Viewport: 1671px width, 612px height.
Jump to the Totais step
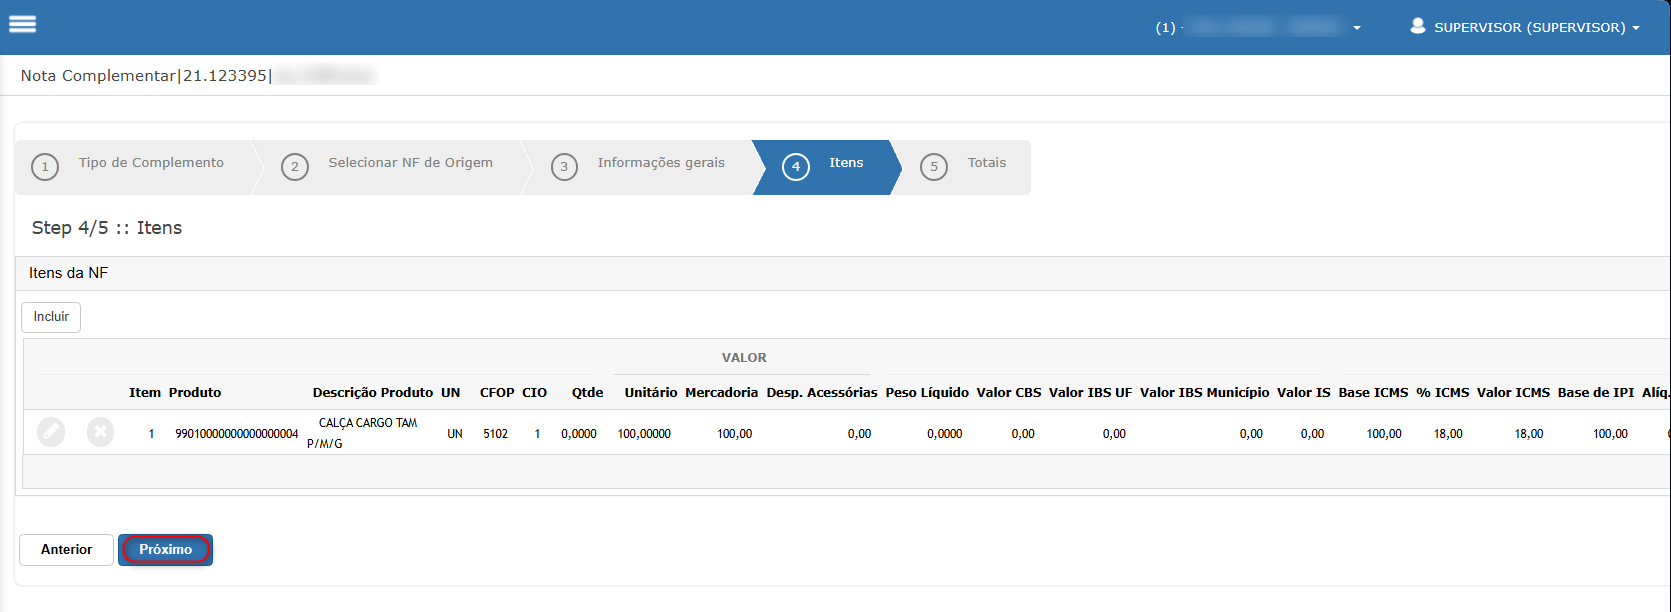coord(986,163)
